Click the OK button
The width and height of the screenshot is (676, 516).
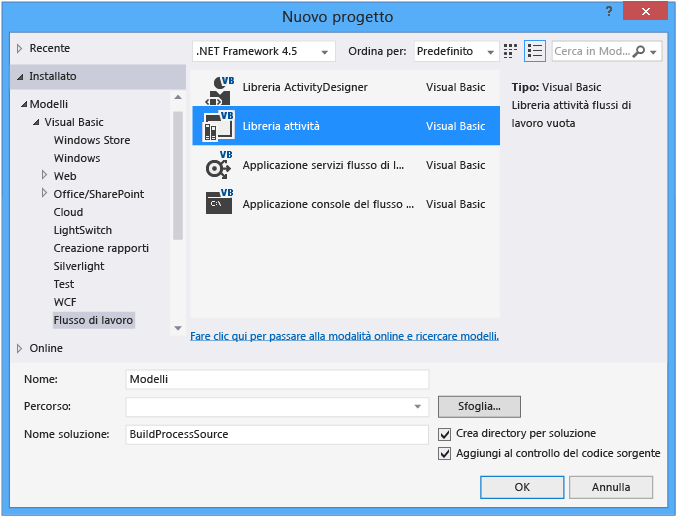(x=522, y=487)
